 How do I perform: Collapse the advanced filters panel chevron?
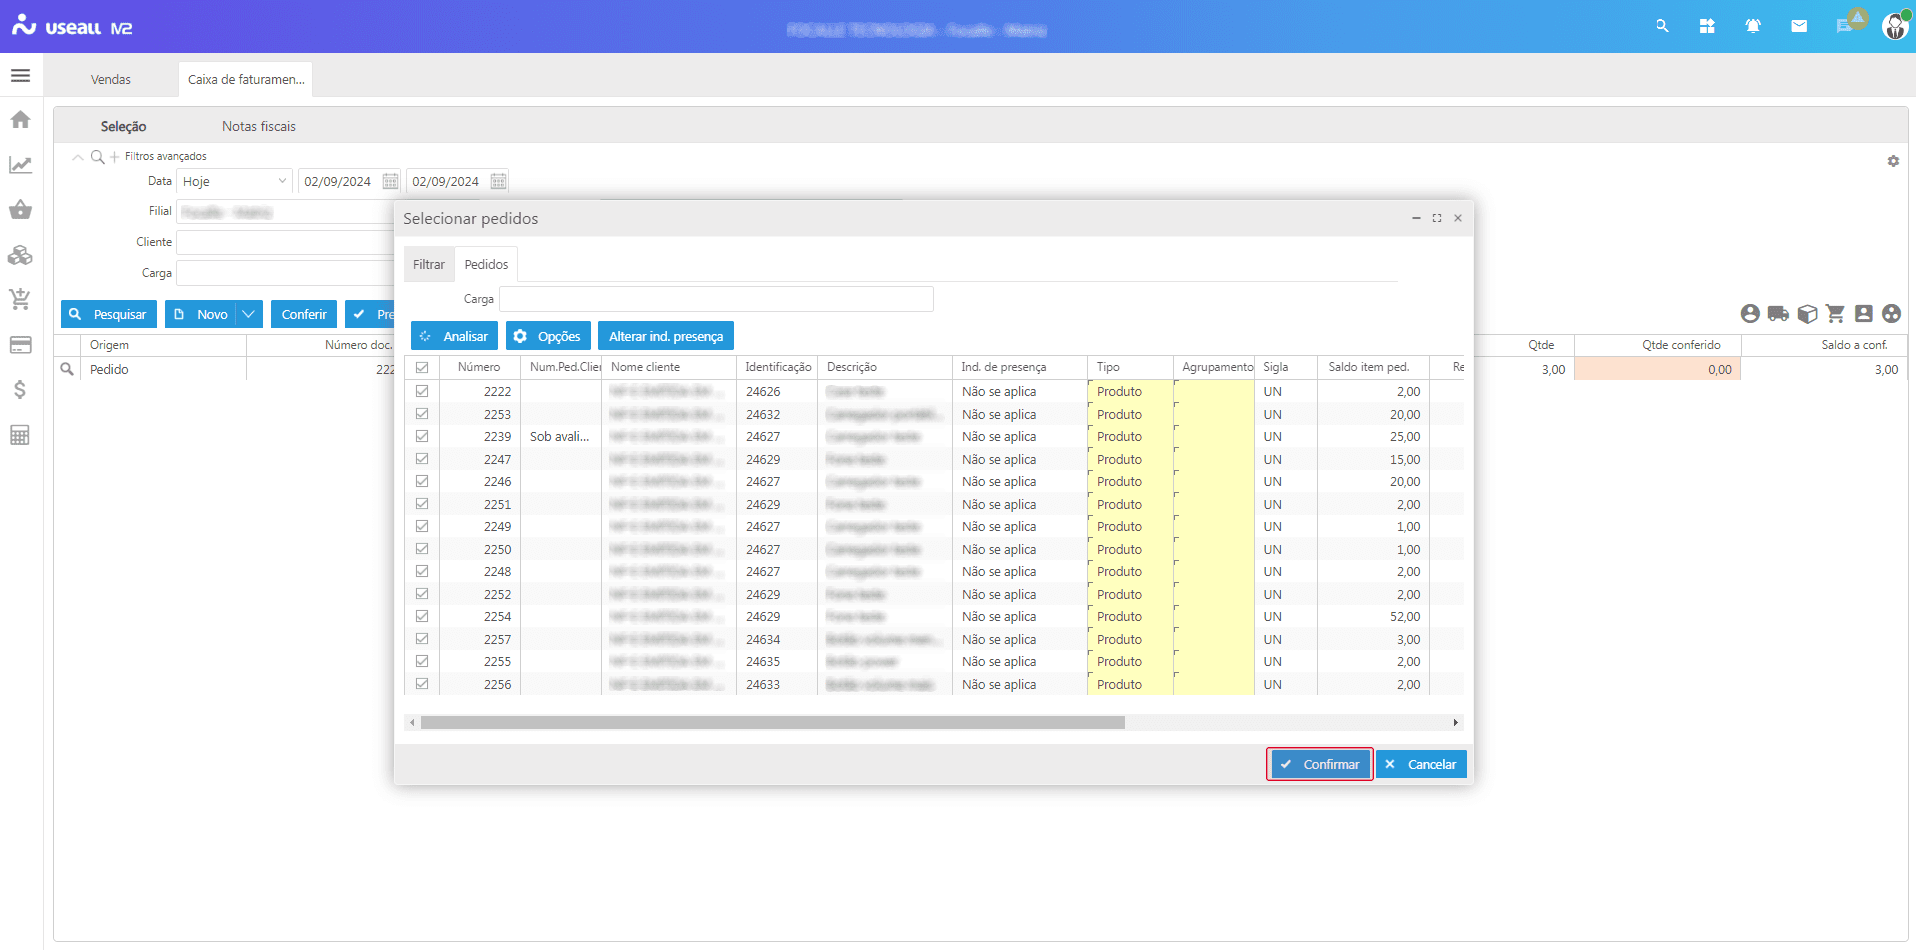pyautogui.click(x=77, y=157)
